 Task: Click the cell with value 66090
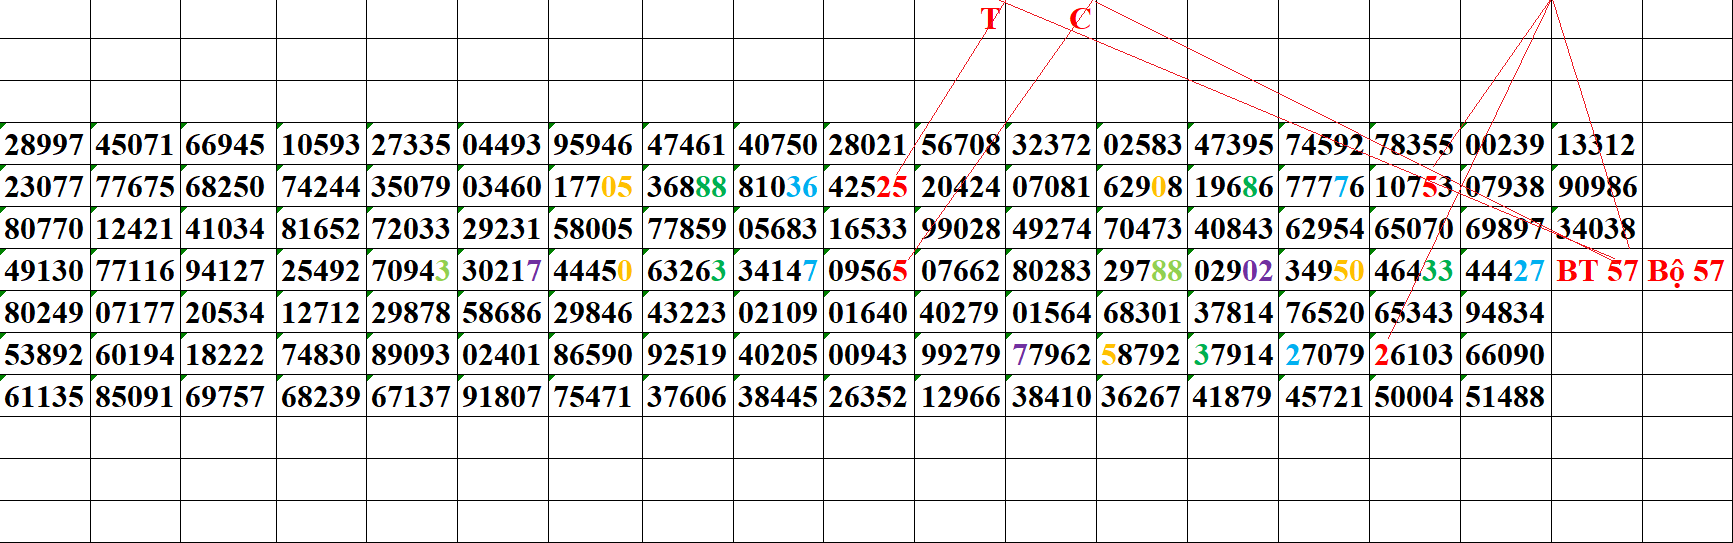1504,355
